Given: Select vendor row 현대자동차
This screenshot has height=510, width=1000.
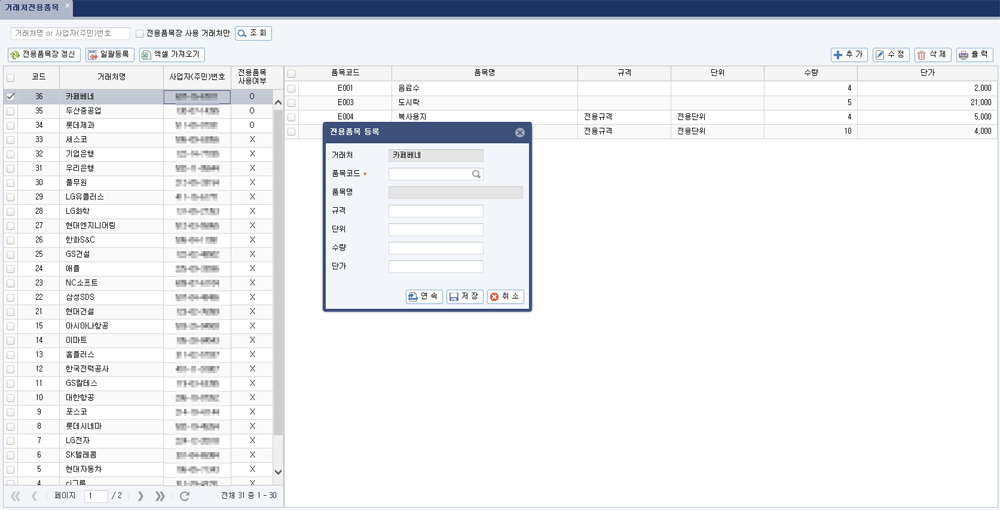Looking at the screenshot, I should point(139,469).
